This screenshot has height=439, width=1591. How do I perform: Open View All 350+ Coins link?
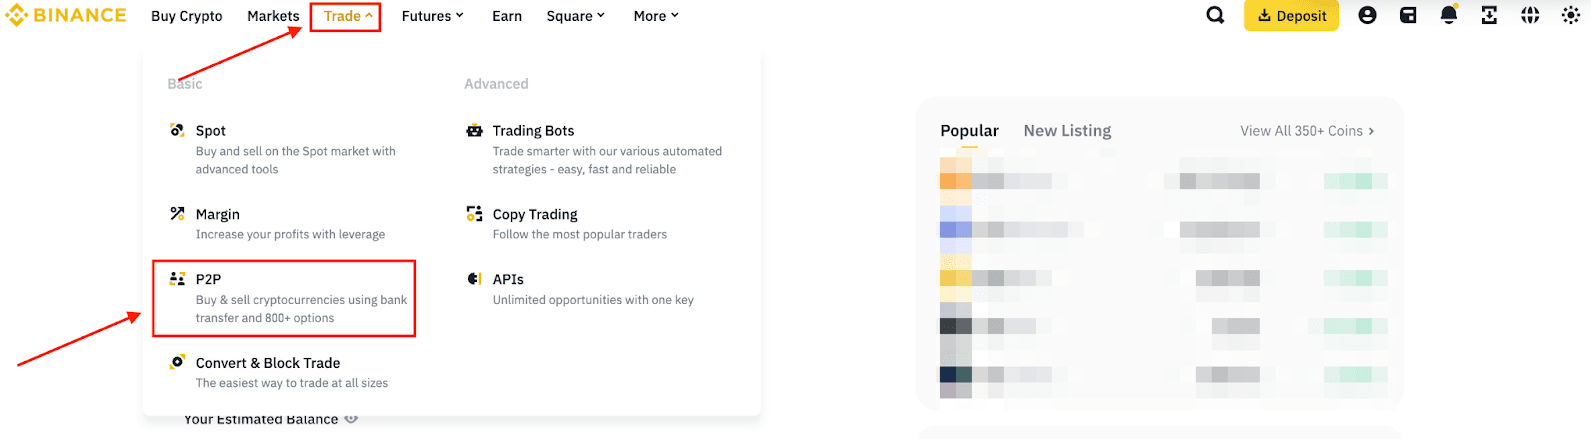(x=1307, y=131)
